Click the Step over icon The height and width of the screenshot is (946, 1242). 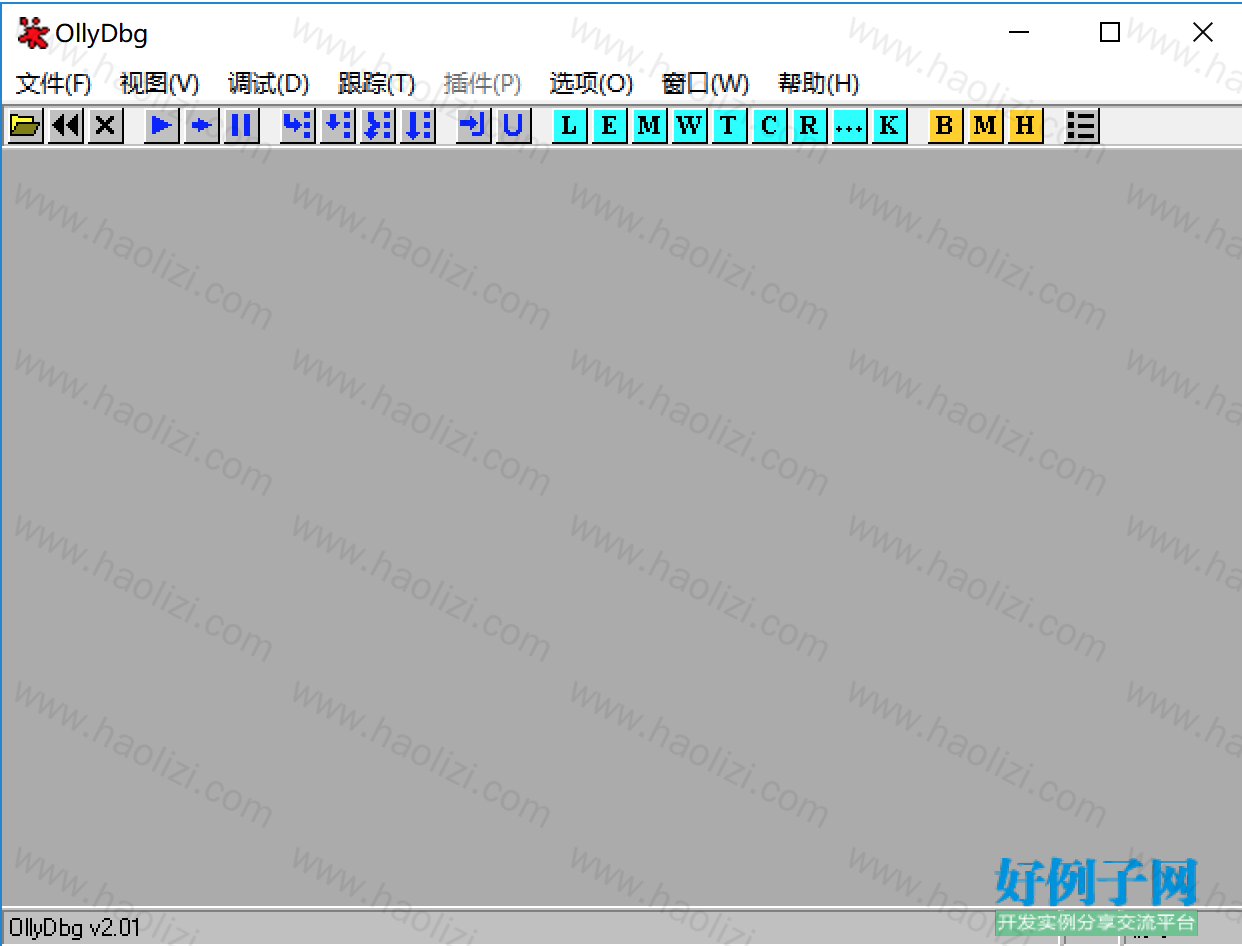point(338,126)
